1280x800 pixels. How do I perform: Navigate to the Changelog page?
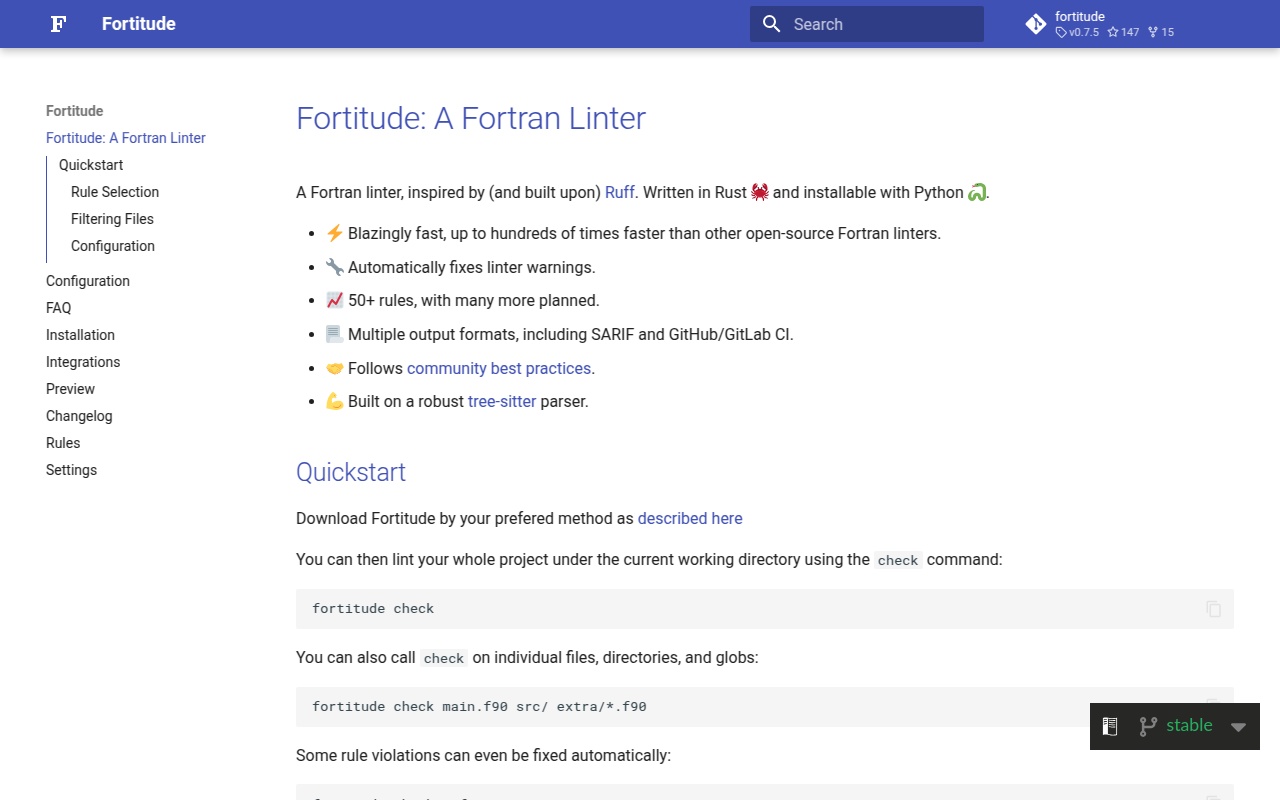[x=79, y=416]
